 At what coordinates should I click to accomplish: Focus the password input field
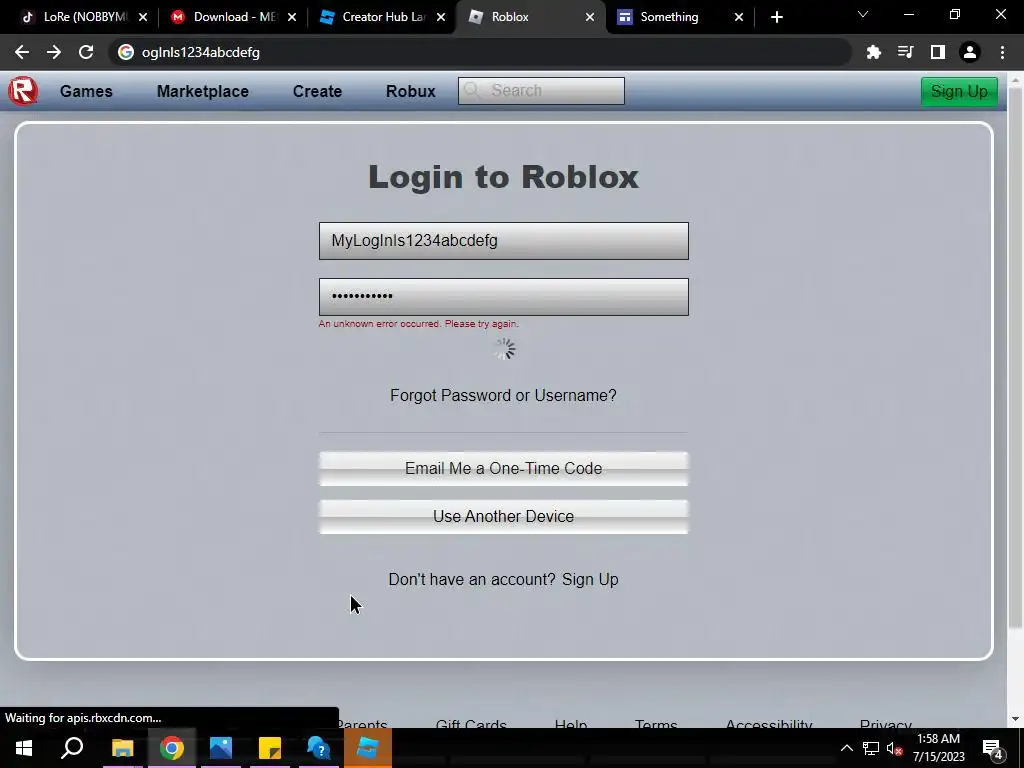tap(504, 297)
